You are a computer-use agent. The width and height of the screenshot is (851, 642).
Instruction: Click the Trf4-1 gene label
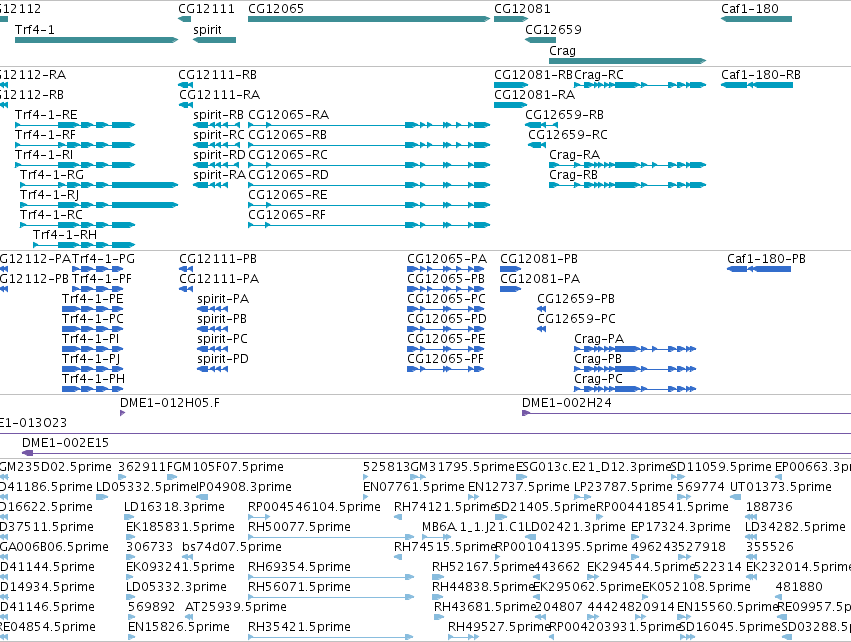click(35, 30)
